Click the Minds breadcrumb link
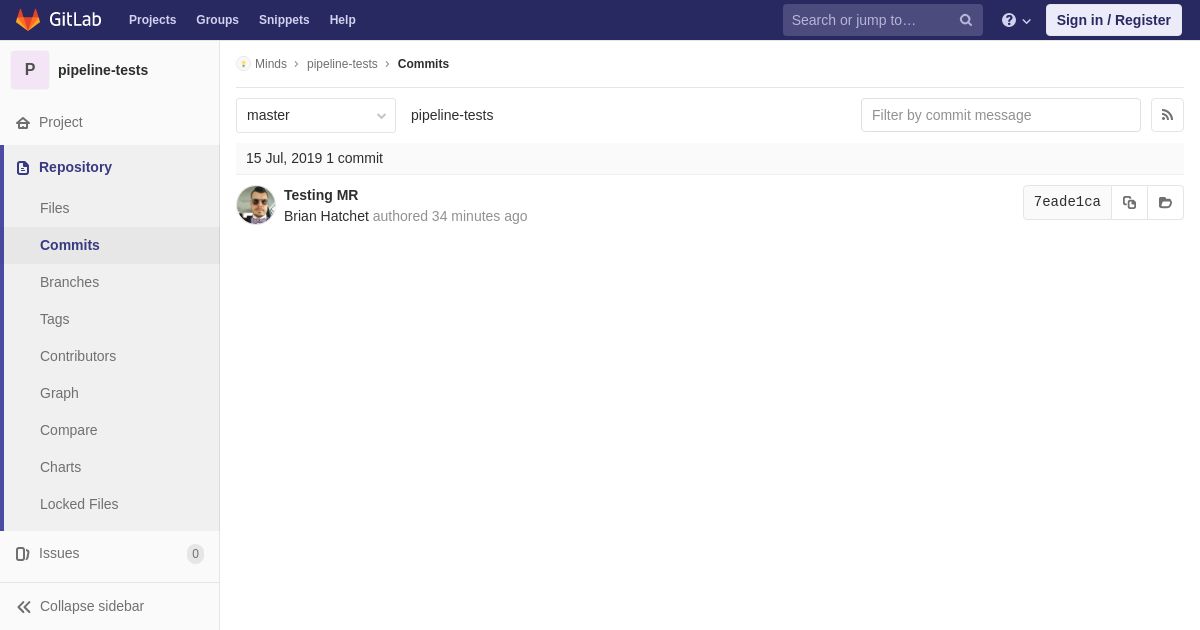1200x630 pixels. click(x=271, y=64)
